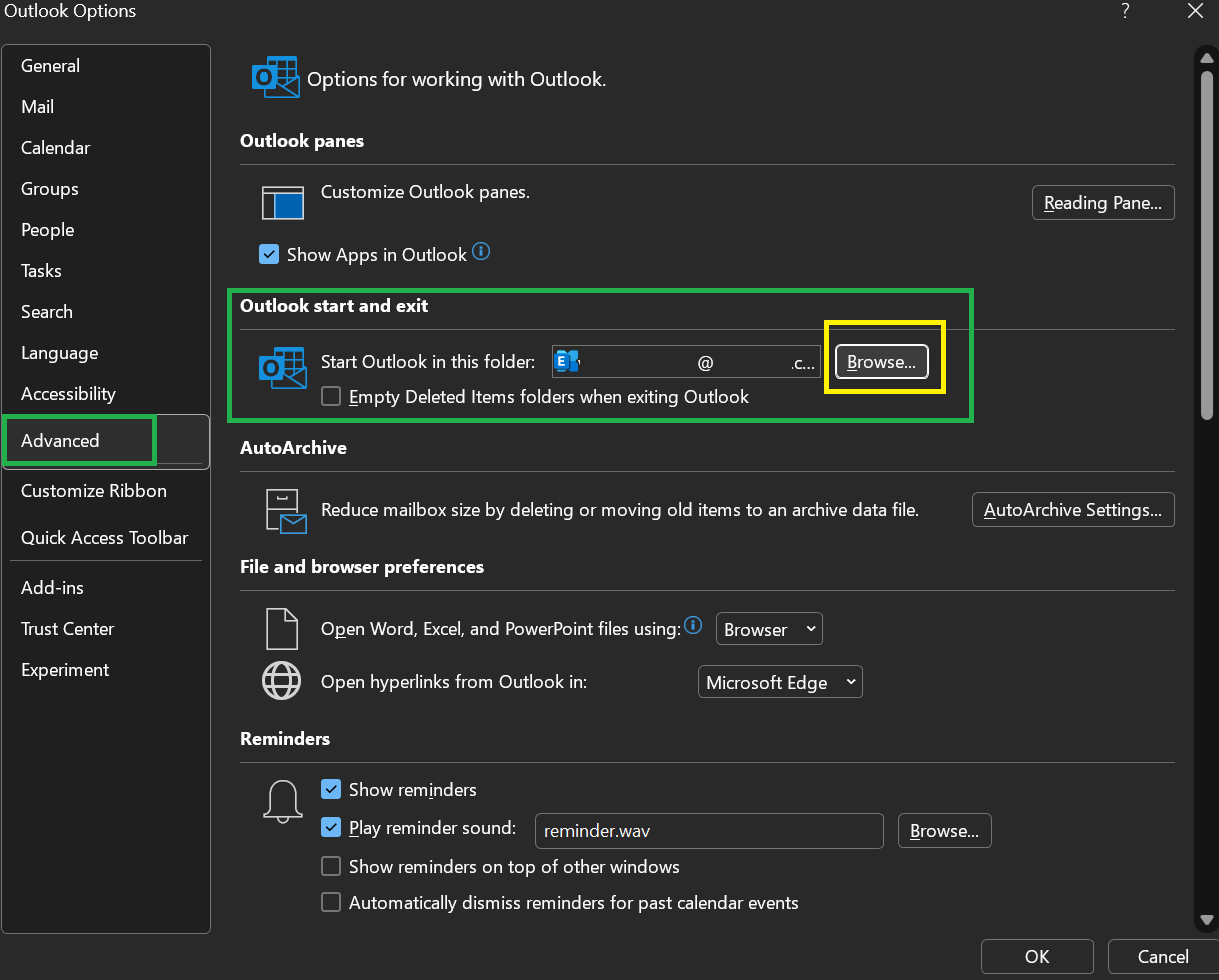The height and width of the screenshot is (980, 1219).
Task: Click the AutoArchive mailbox icon
Action: 283,510
